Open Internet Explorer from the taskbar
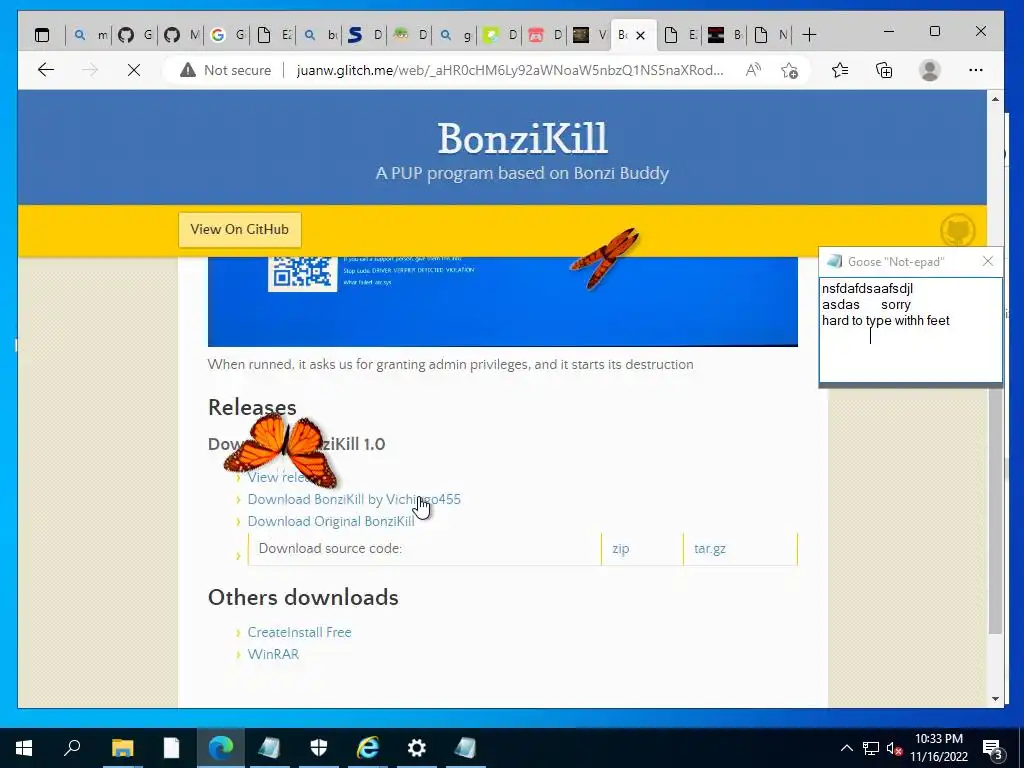 (x=368, y=748)
